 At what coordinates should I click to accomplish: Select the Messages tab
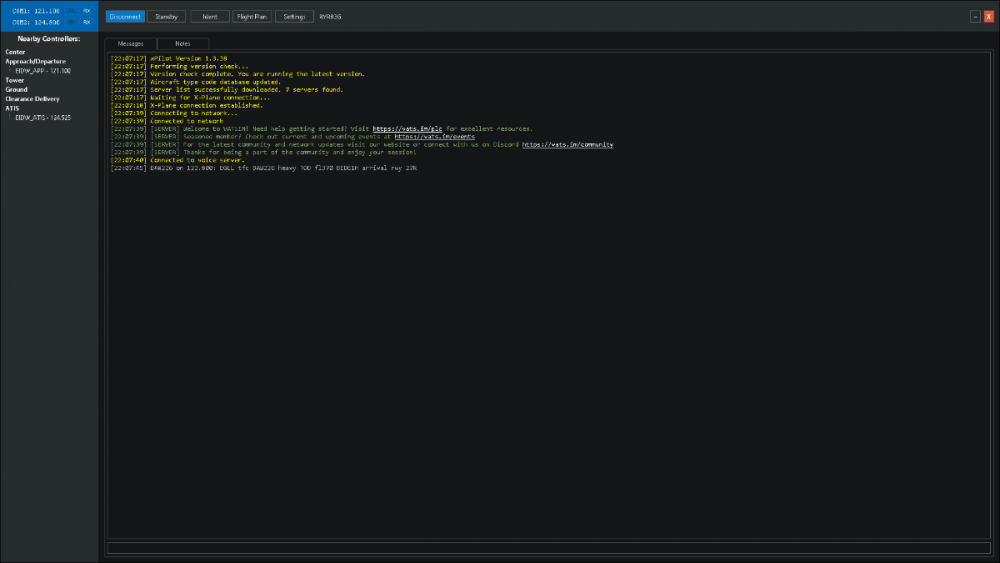pyautogui.click(x=131, y=44)
